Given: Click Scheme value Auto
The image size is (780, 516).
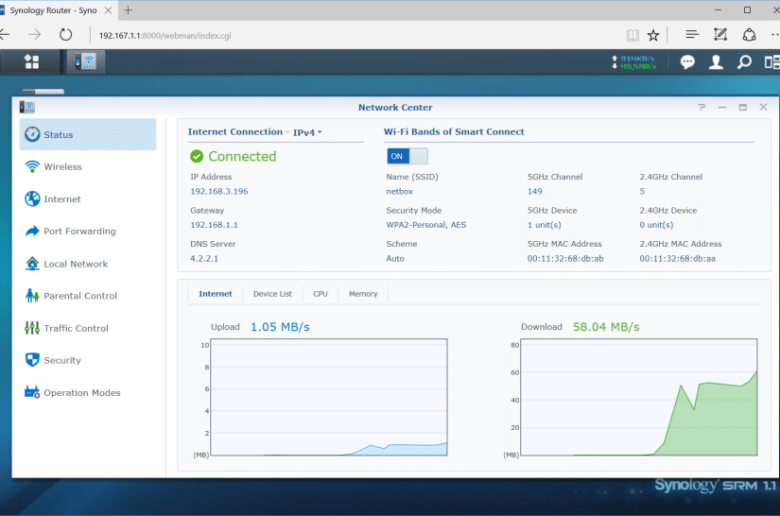Looking at the screenshot, I should (395, 258).
